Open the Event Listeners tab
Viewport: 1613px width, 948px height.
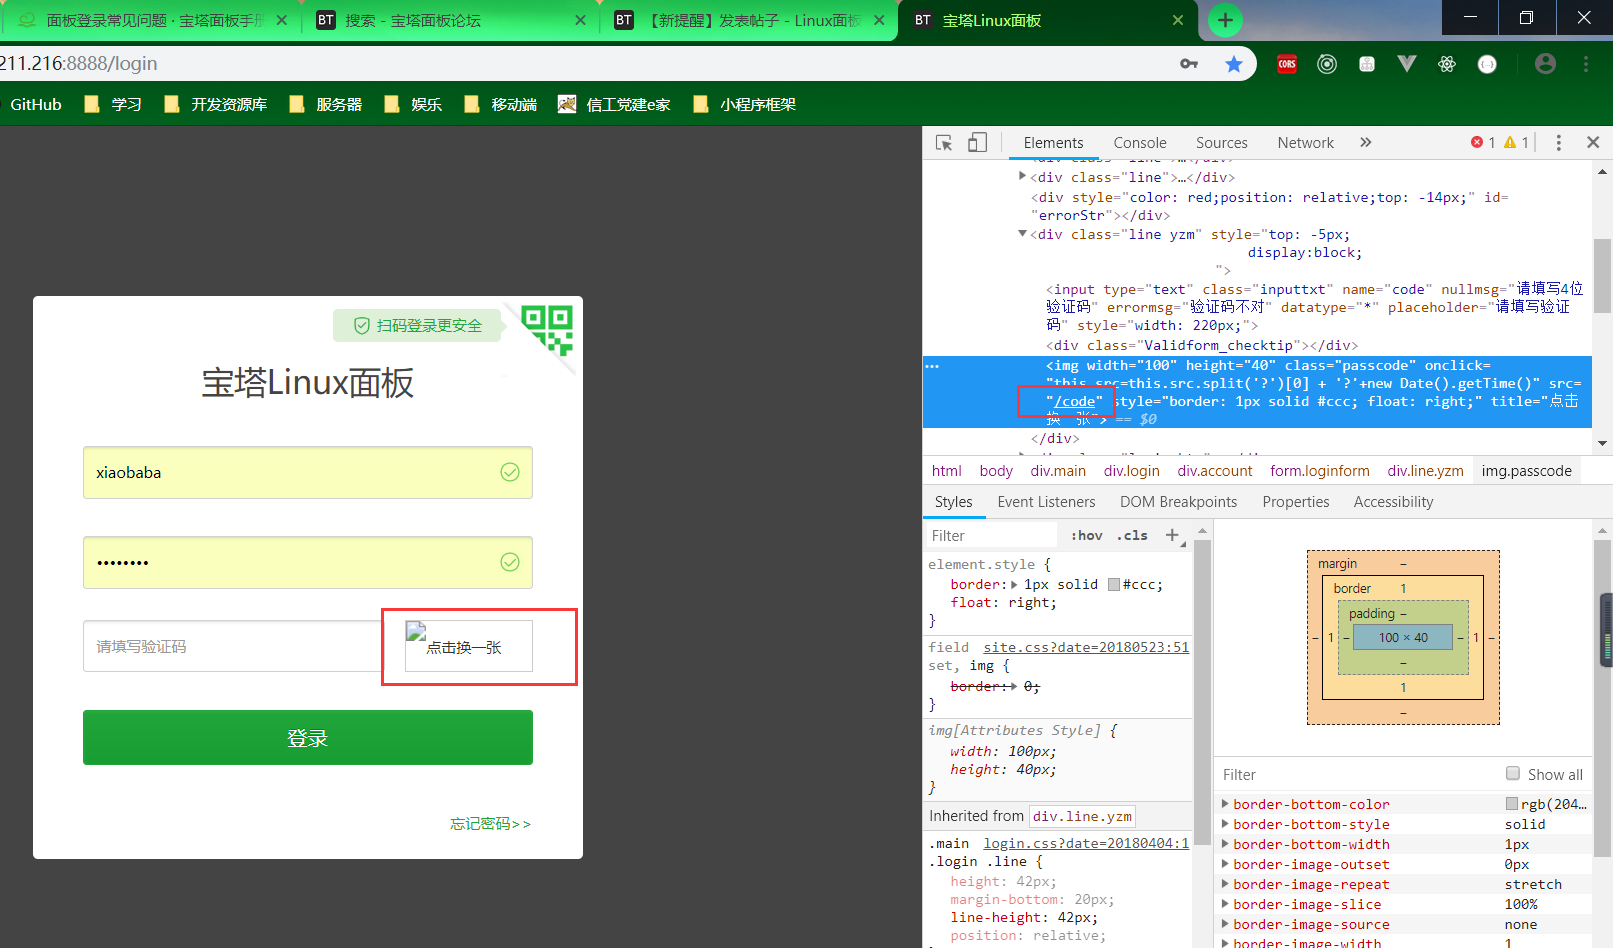(1046, 502)
